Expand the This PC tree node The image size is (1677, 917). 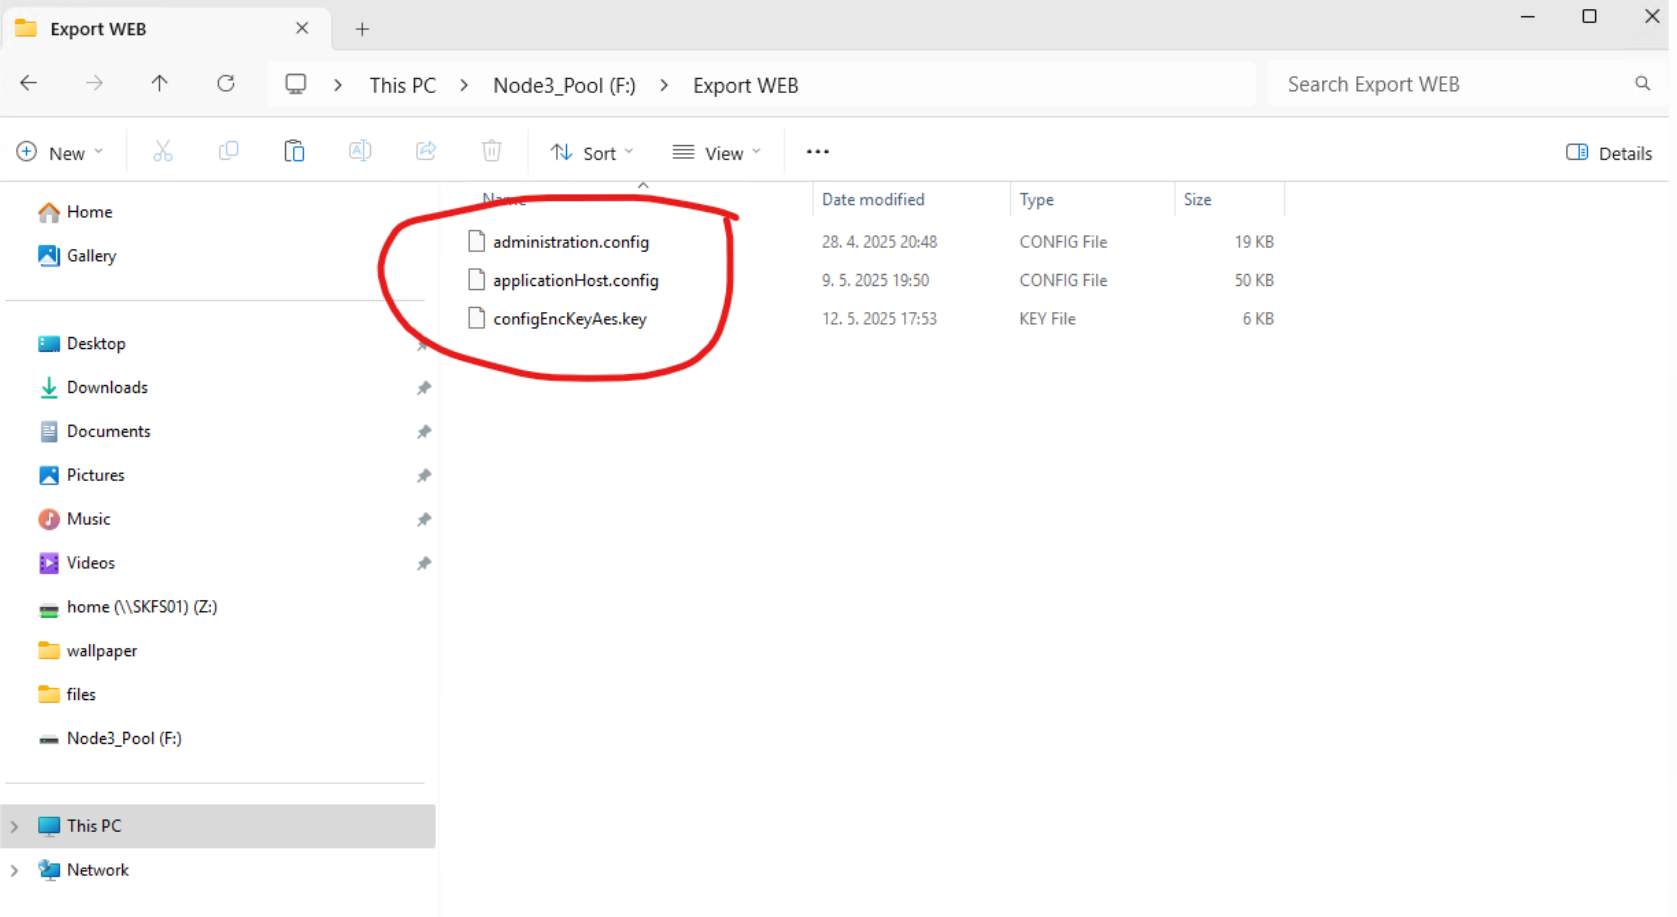point(15,826)
